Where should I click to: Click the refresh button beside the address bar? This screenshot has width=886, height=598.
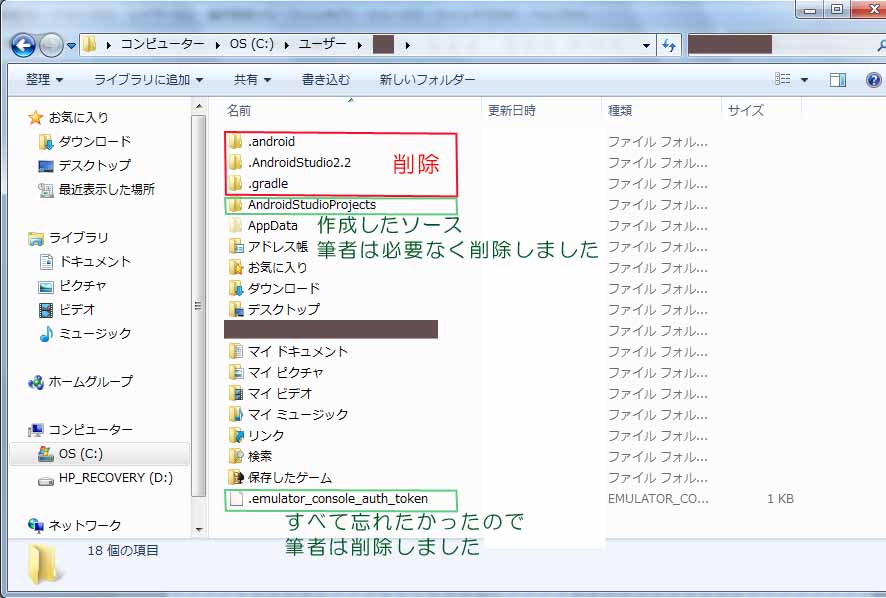pos(668,45)
